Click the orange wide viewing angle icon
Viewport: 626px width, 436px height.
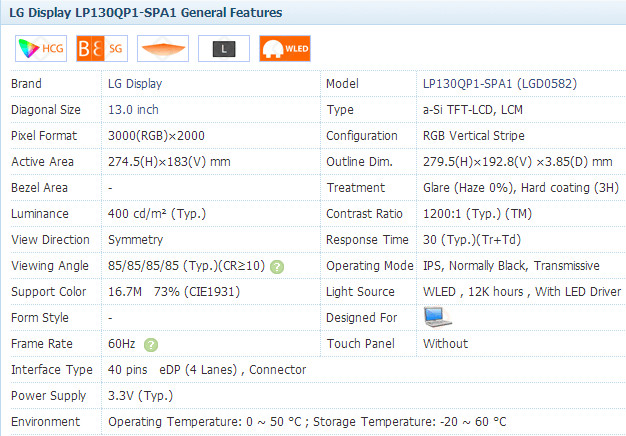[163, 48]
